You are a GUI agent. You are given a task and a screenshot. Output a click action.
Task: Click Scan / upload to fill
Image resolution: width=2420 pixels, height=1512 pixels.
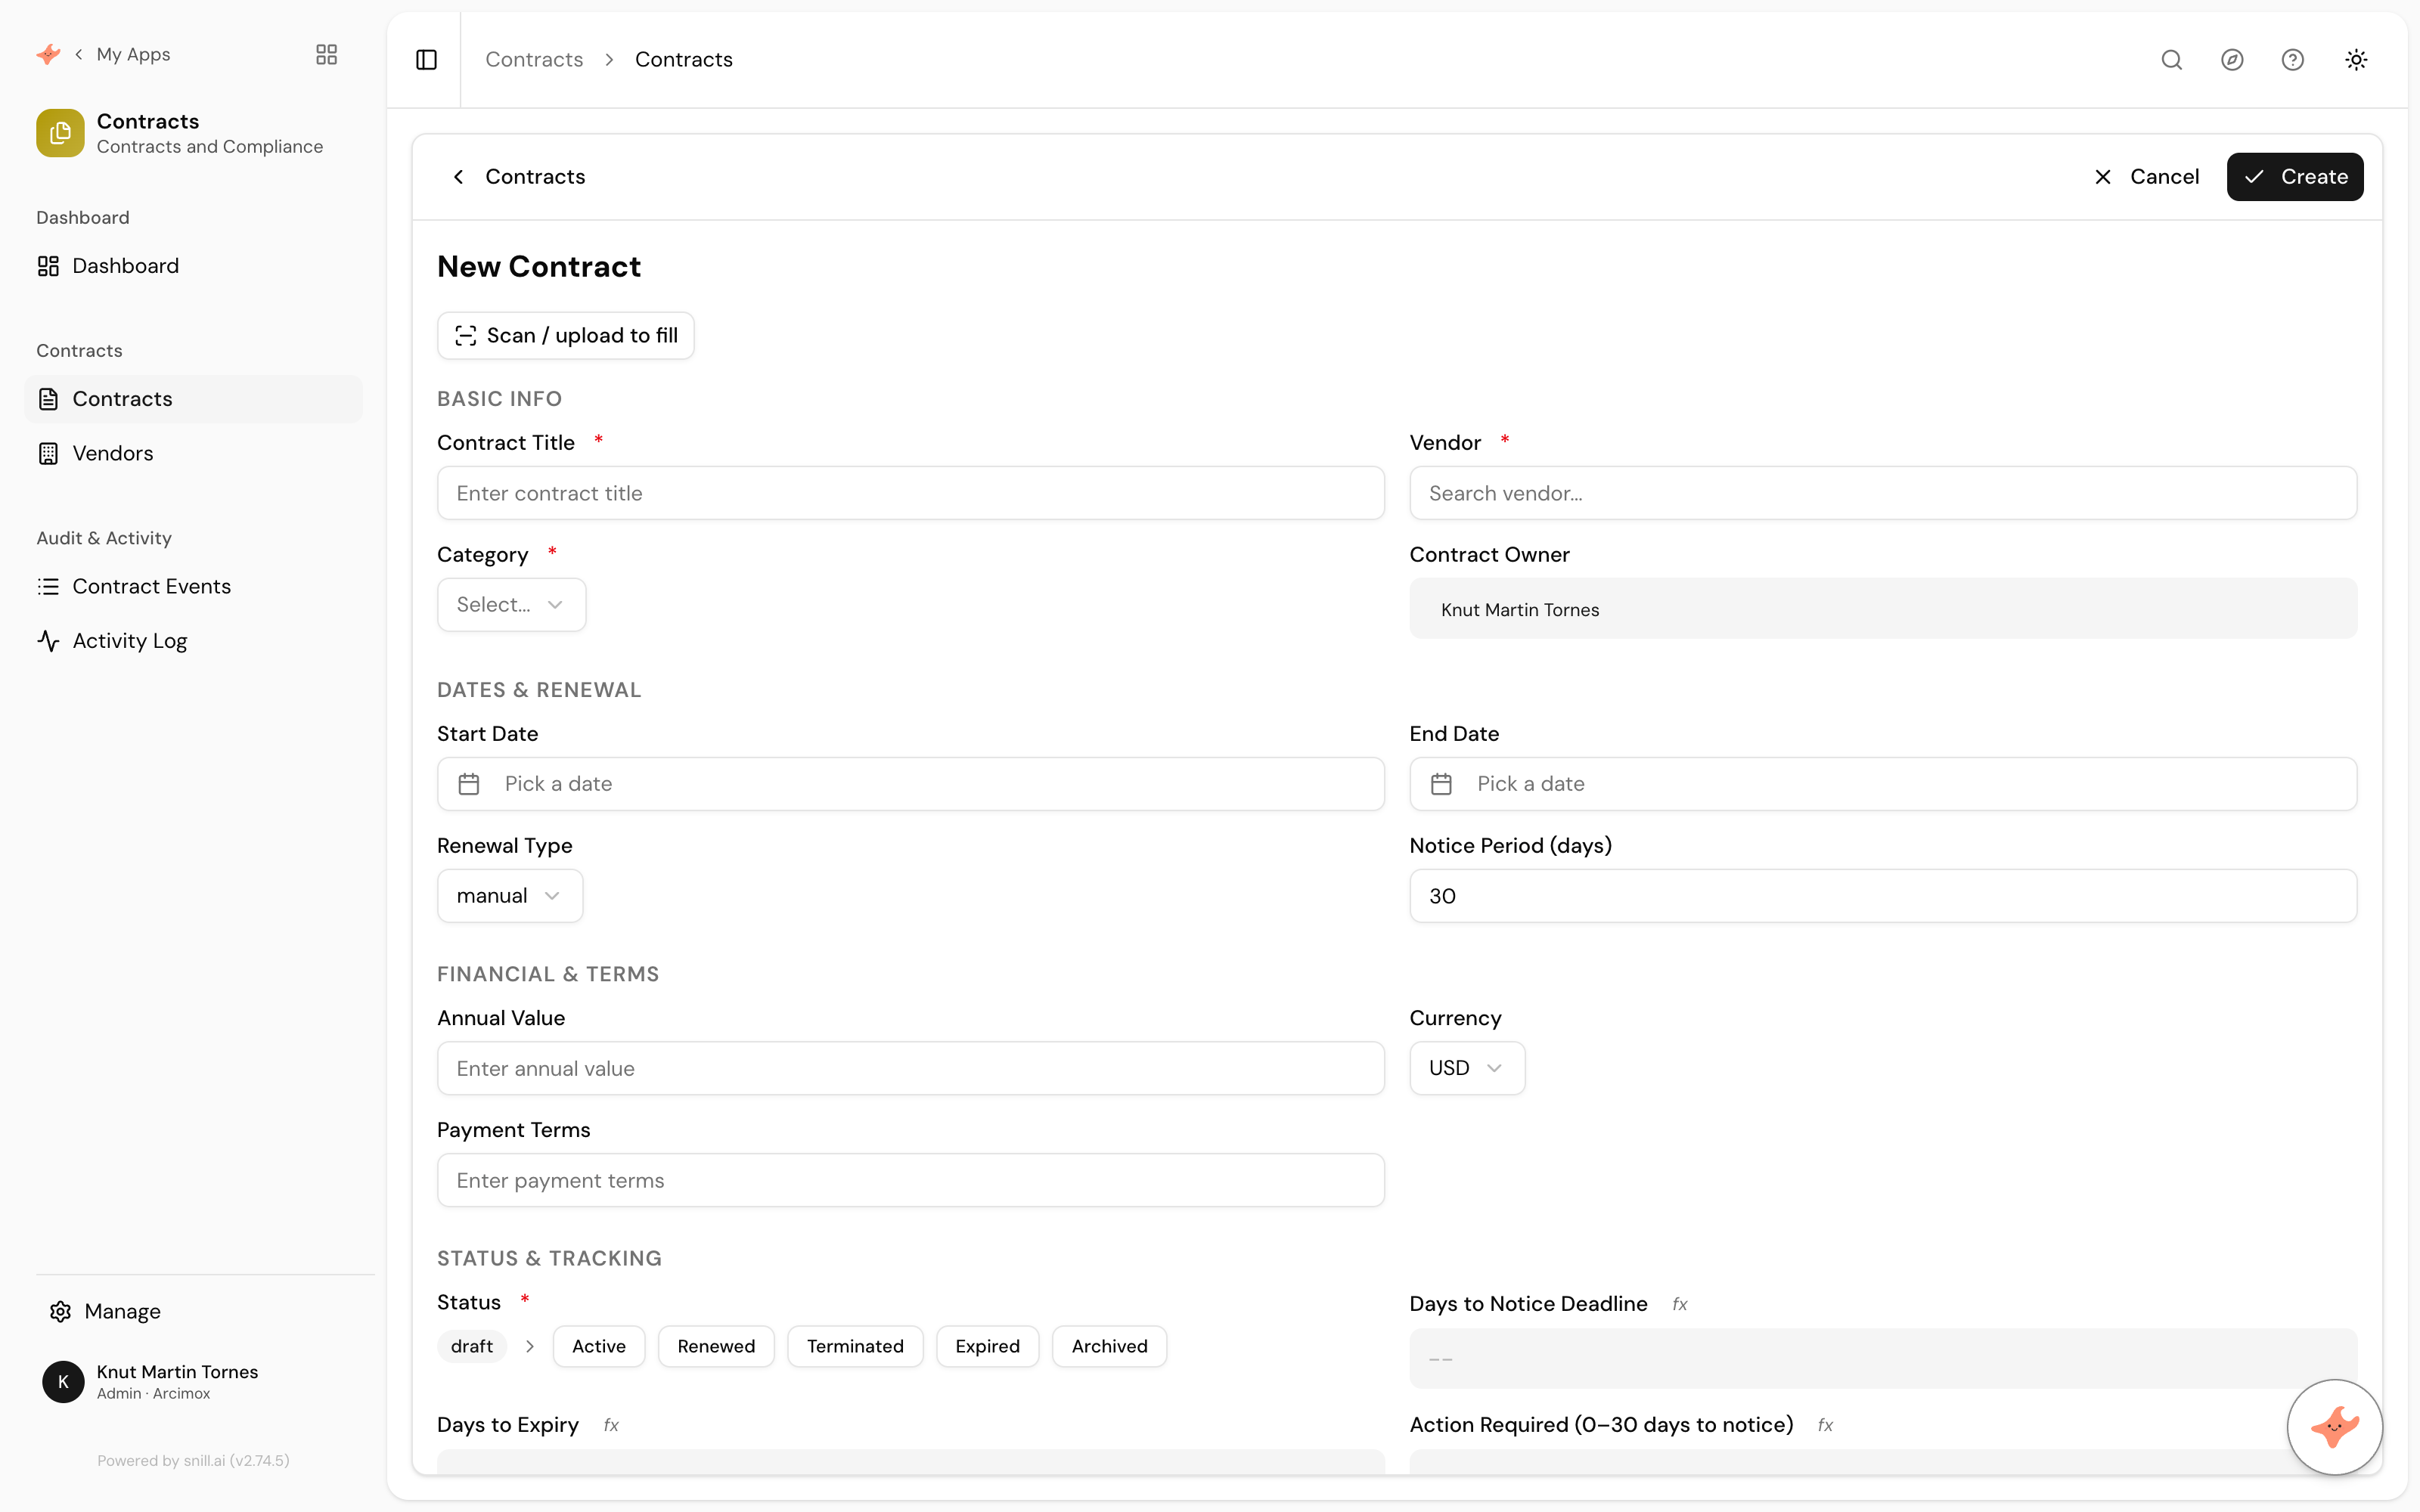(x=566, y=336)
